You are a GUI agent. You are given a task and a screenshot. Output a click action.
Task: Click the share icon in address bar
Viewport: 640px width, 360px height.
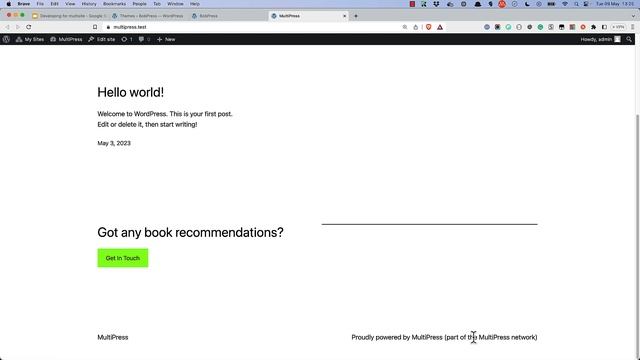(x=416, y=27)
